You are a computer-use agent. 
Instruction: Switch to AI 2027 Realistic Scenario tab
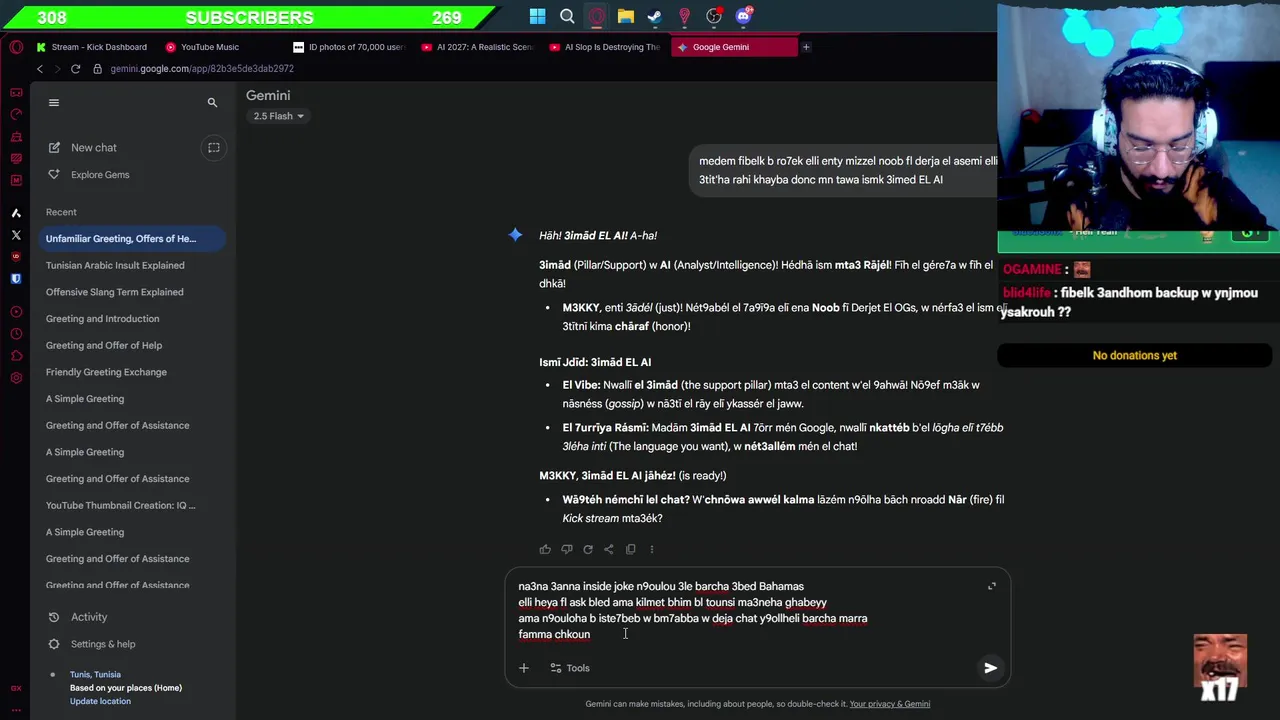480,47
